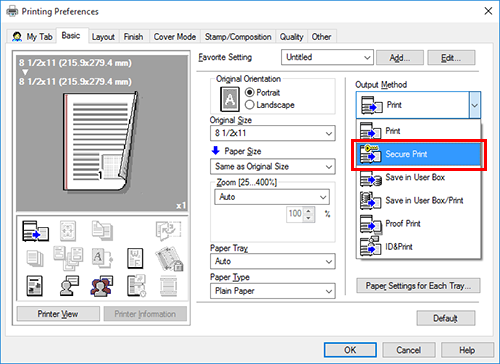Click the Proof Print printer icon
This screenshot has width=500, height=364.
tap(370, 224)
